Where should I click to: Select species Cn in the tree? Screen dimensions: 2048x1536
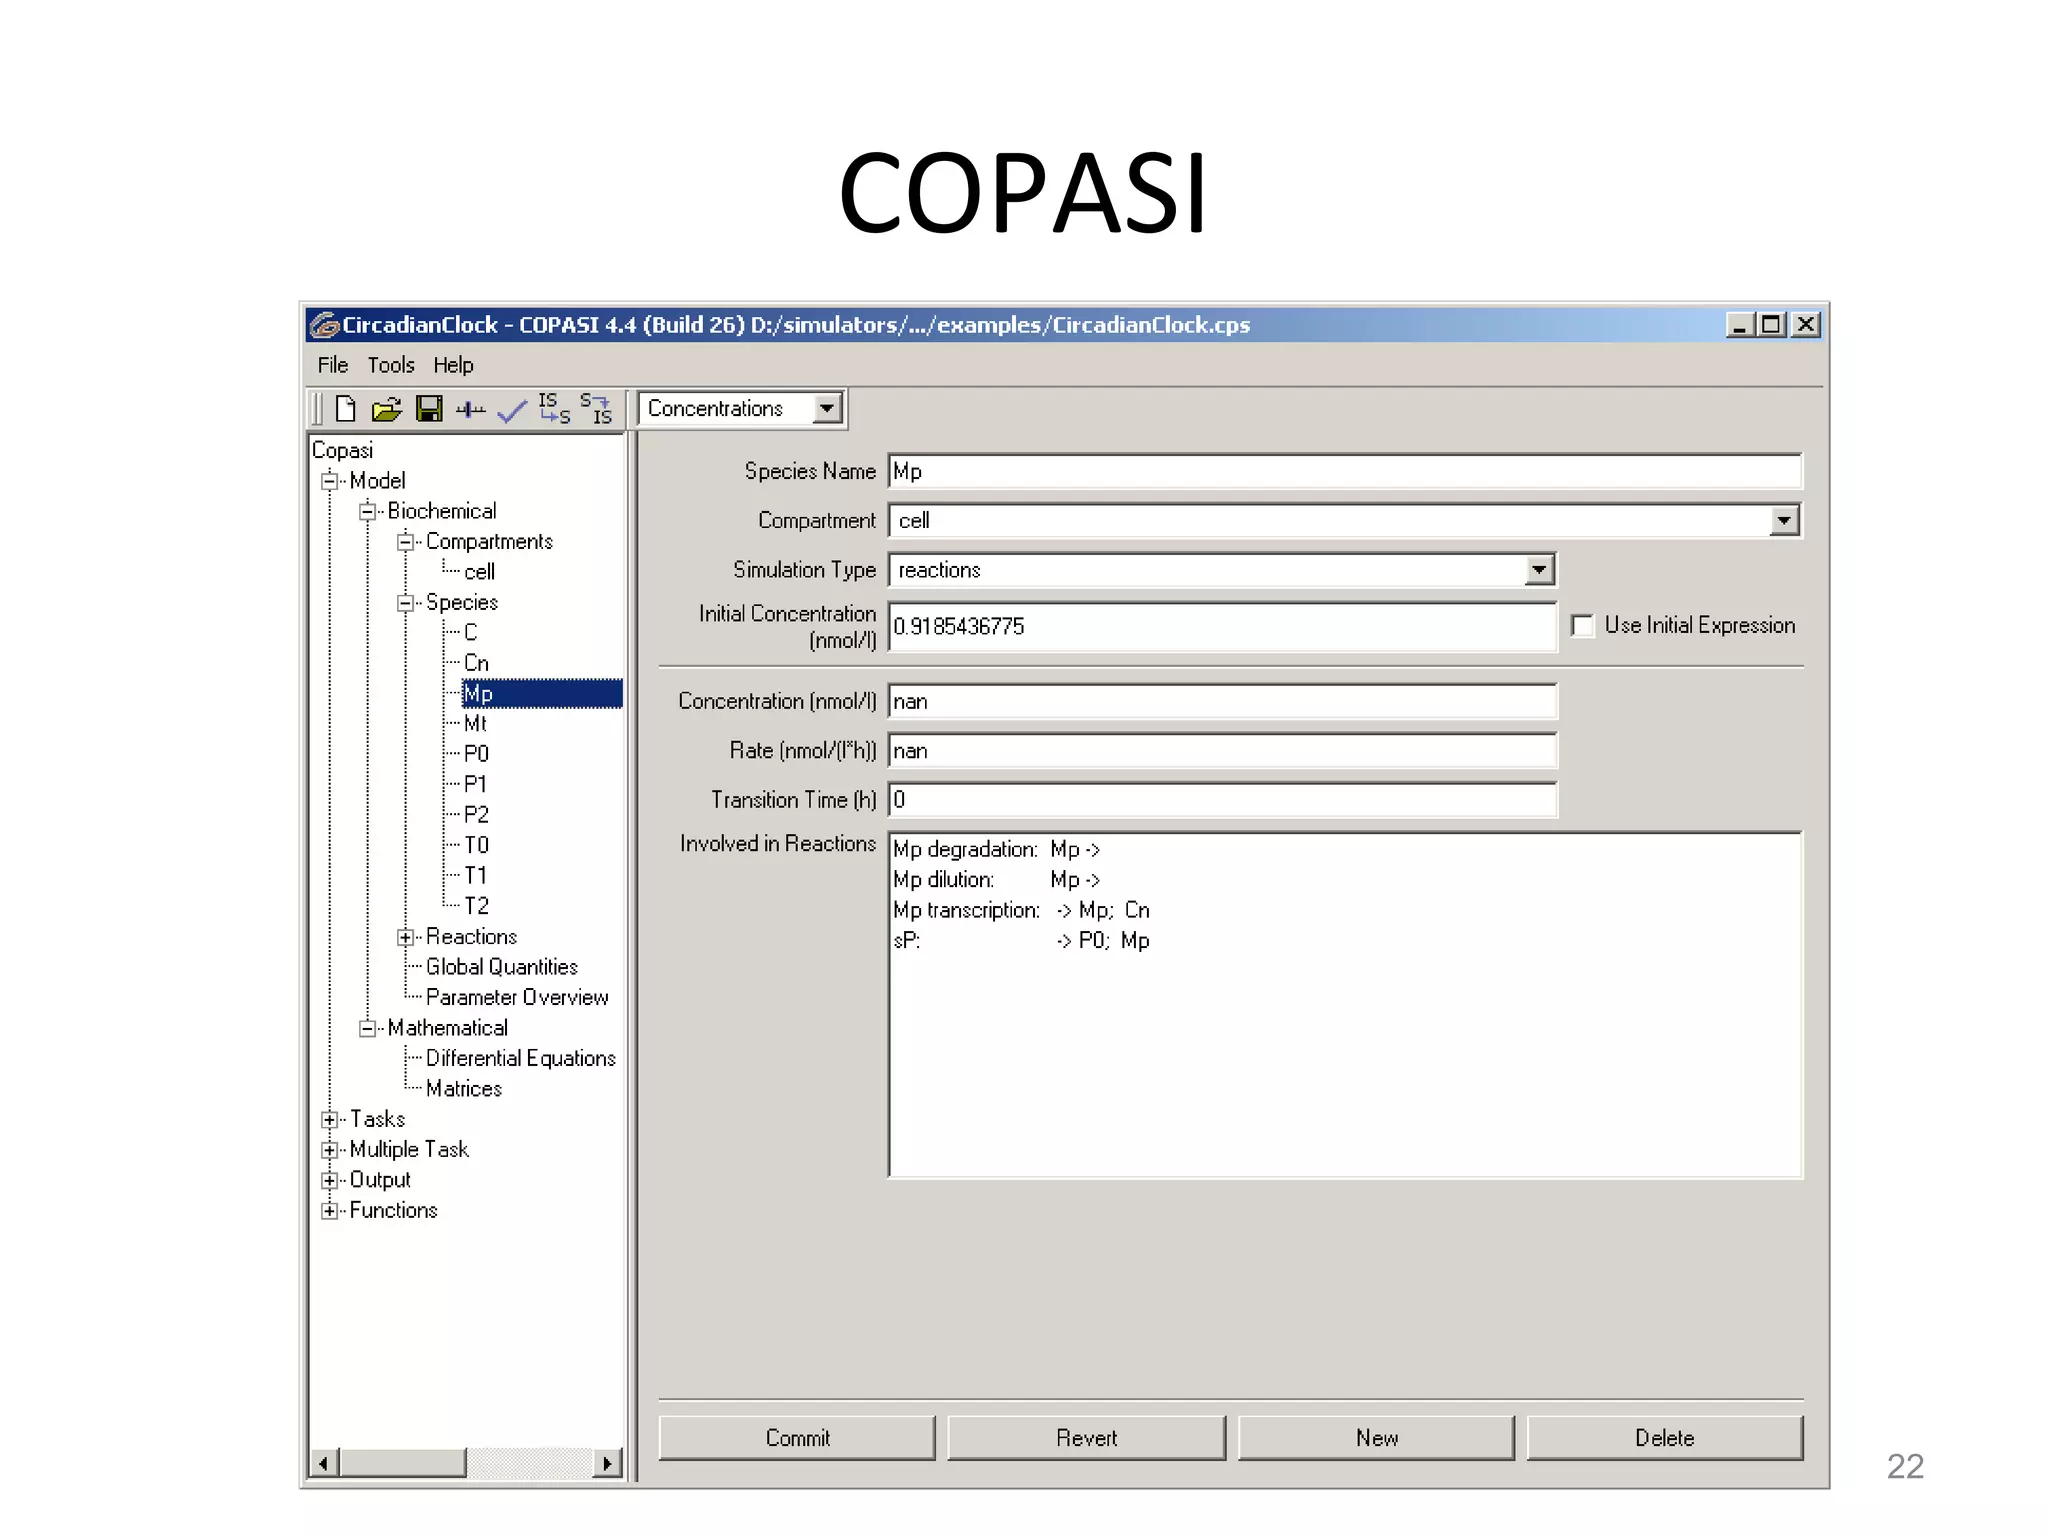tap(476, 663)
